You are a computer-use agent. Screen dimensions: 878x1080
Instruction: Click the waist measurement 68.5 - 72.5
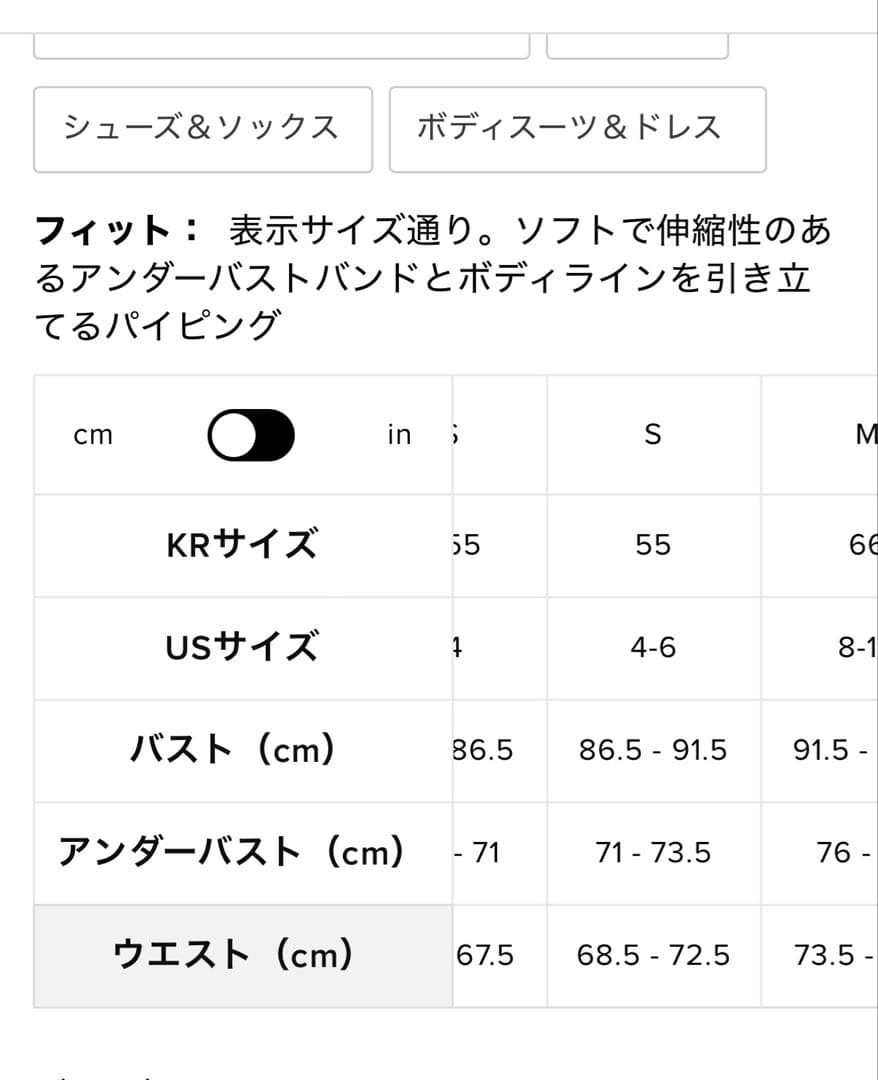tap(652, 956)
